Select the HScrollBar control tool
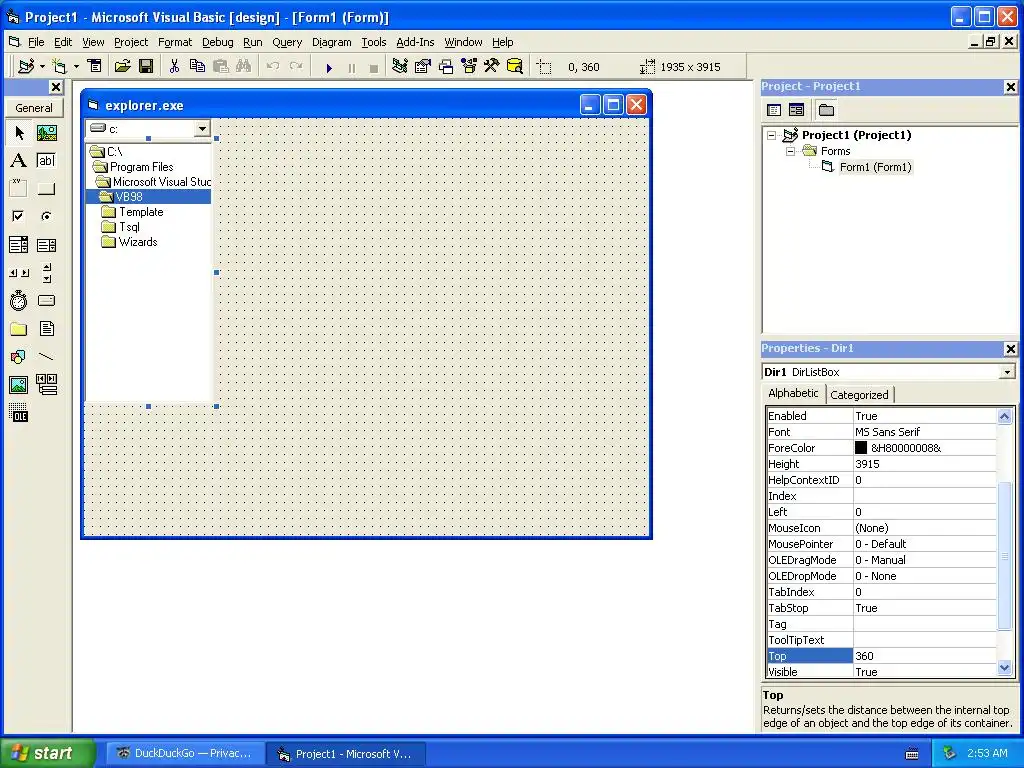 19,273
